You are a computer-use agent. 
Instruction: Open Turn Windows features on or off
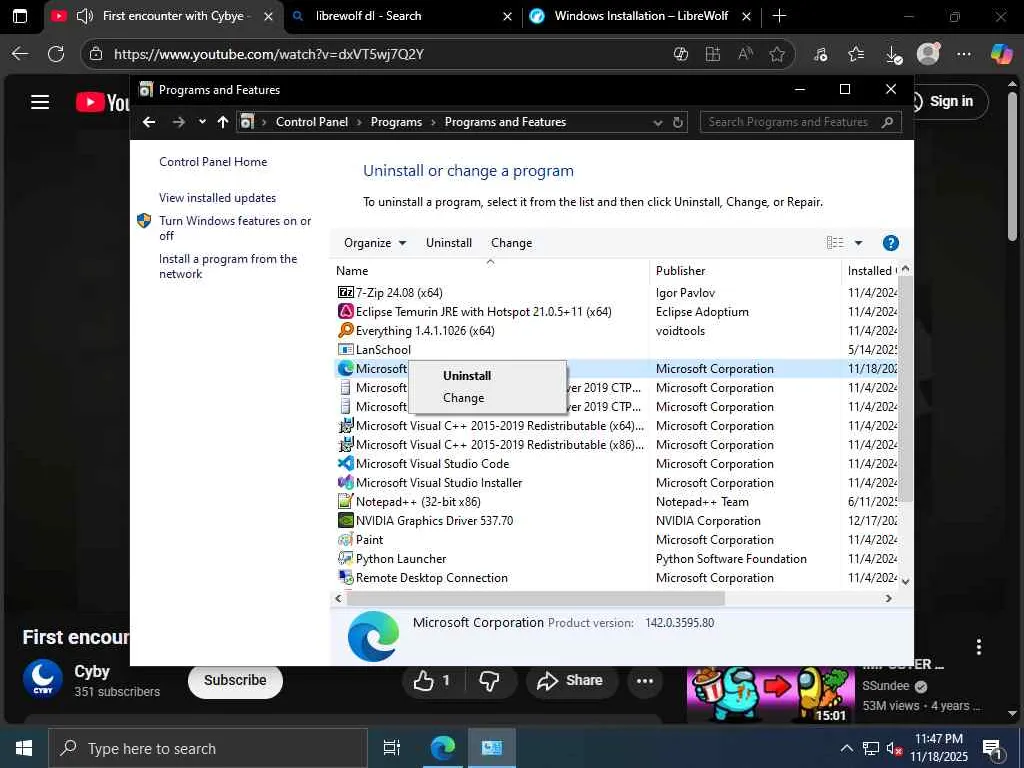point(235,228)
